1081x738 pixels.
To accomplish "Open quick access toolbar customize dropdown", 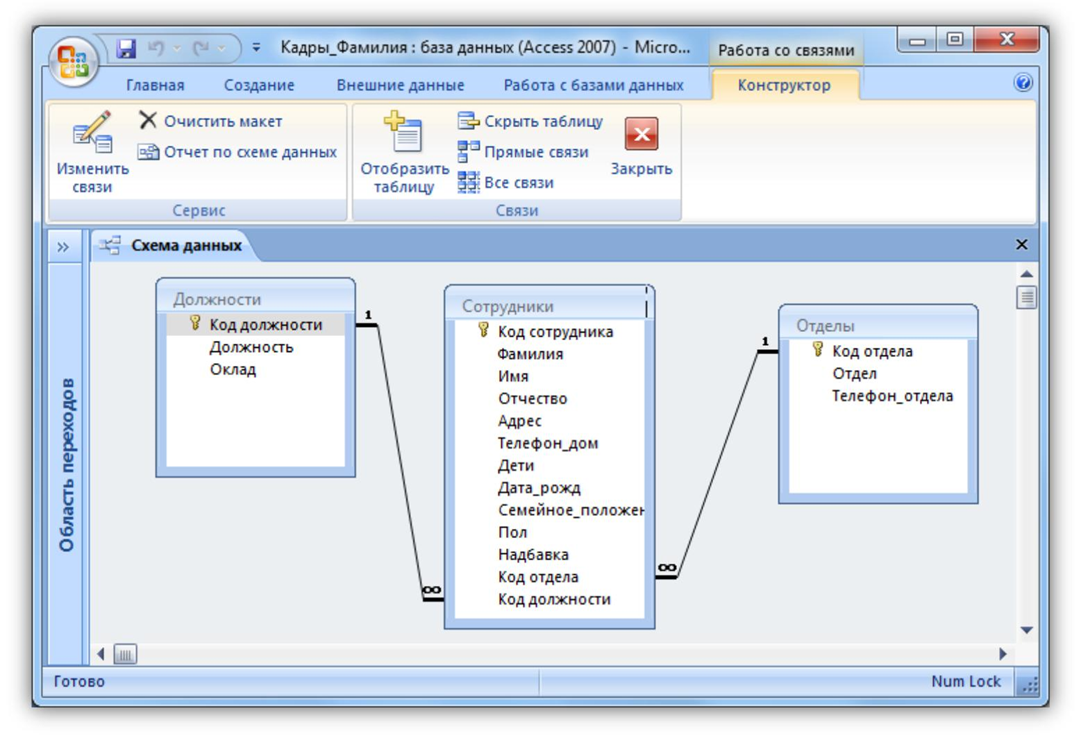I will coord(256,48).
